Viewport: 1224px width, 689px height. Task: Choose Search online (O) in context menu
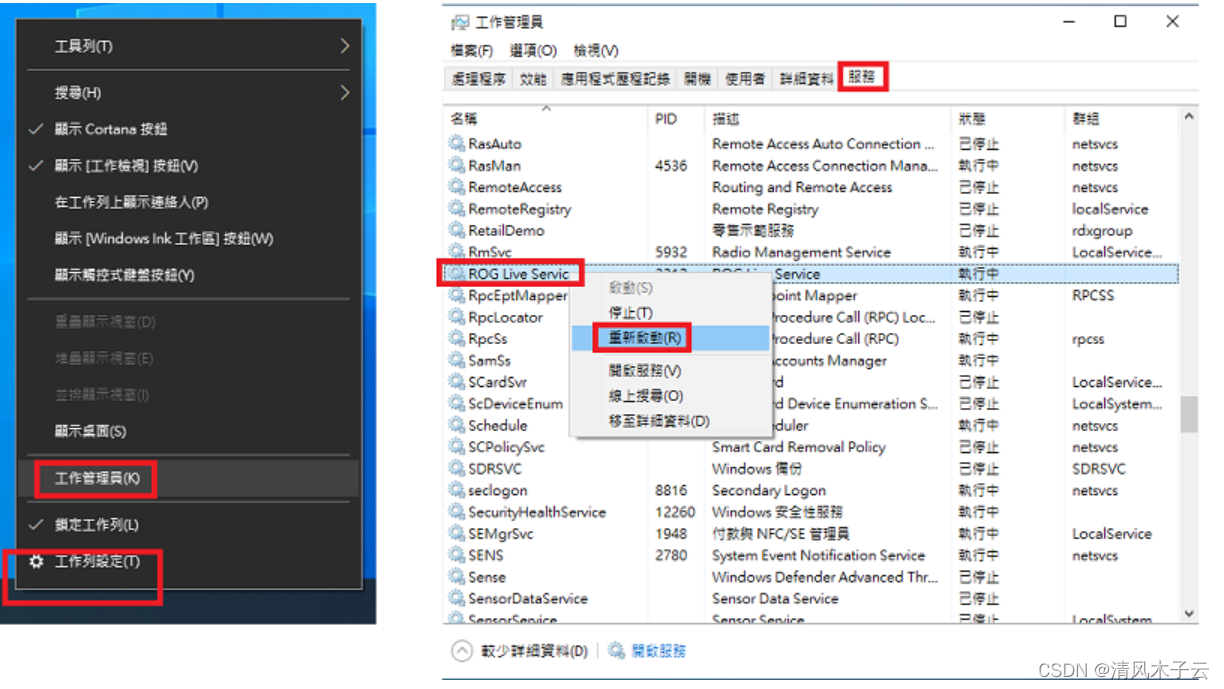tap(646, 396)
